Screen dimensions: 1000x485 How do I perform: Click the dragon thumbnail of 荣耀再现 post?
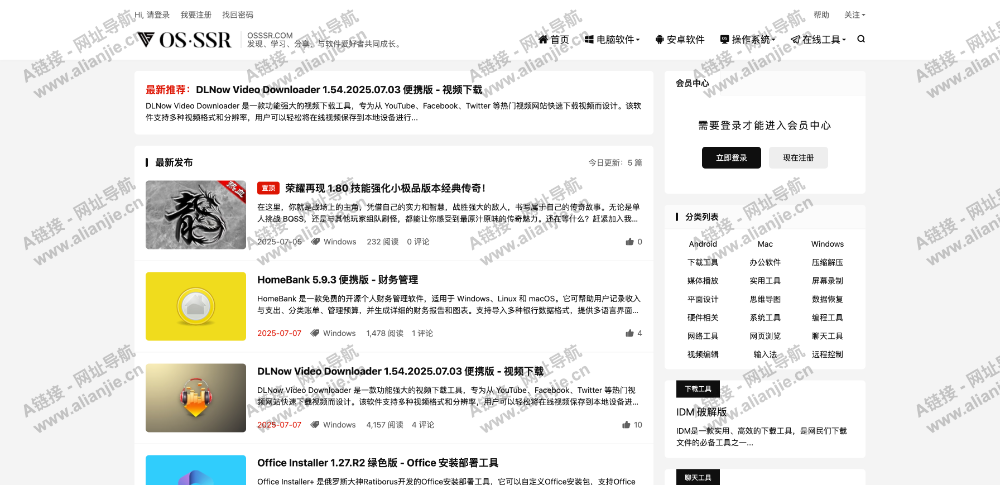click(196, 214)
